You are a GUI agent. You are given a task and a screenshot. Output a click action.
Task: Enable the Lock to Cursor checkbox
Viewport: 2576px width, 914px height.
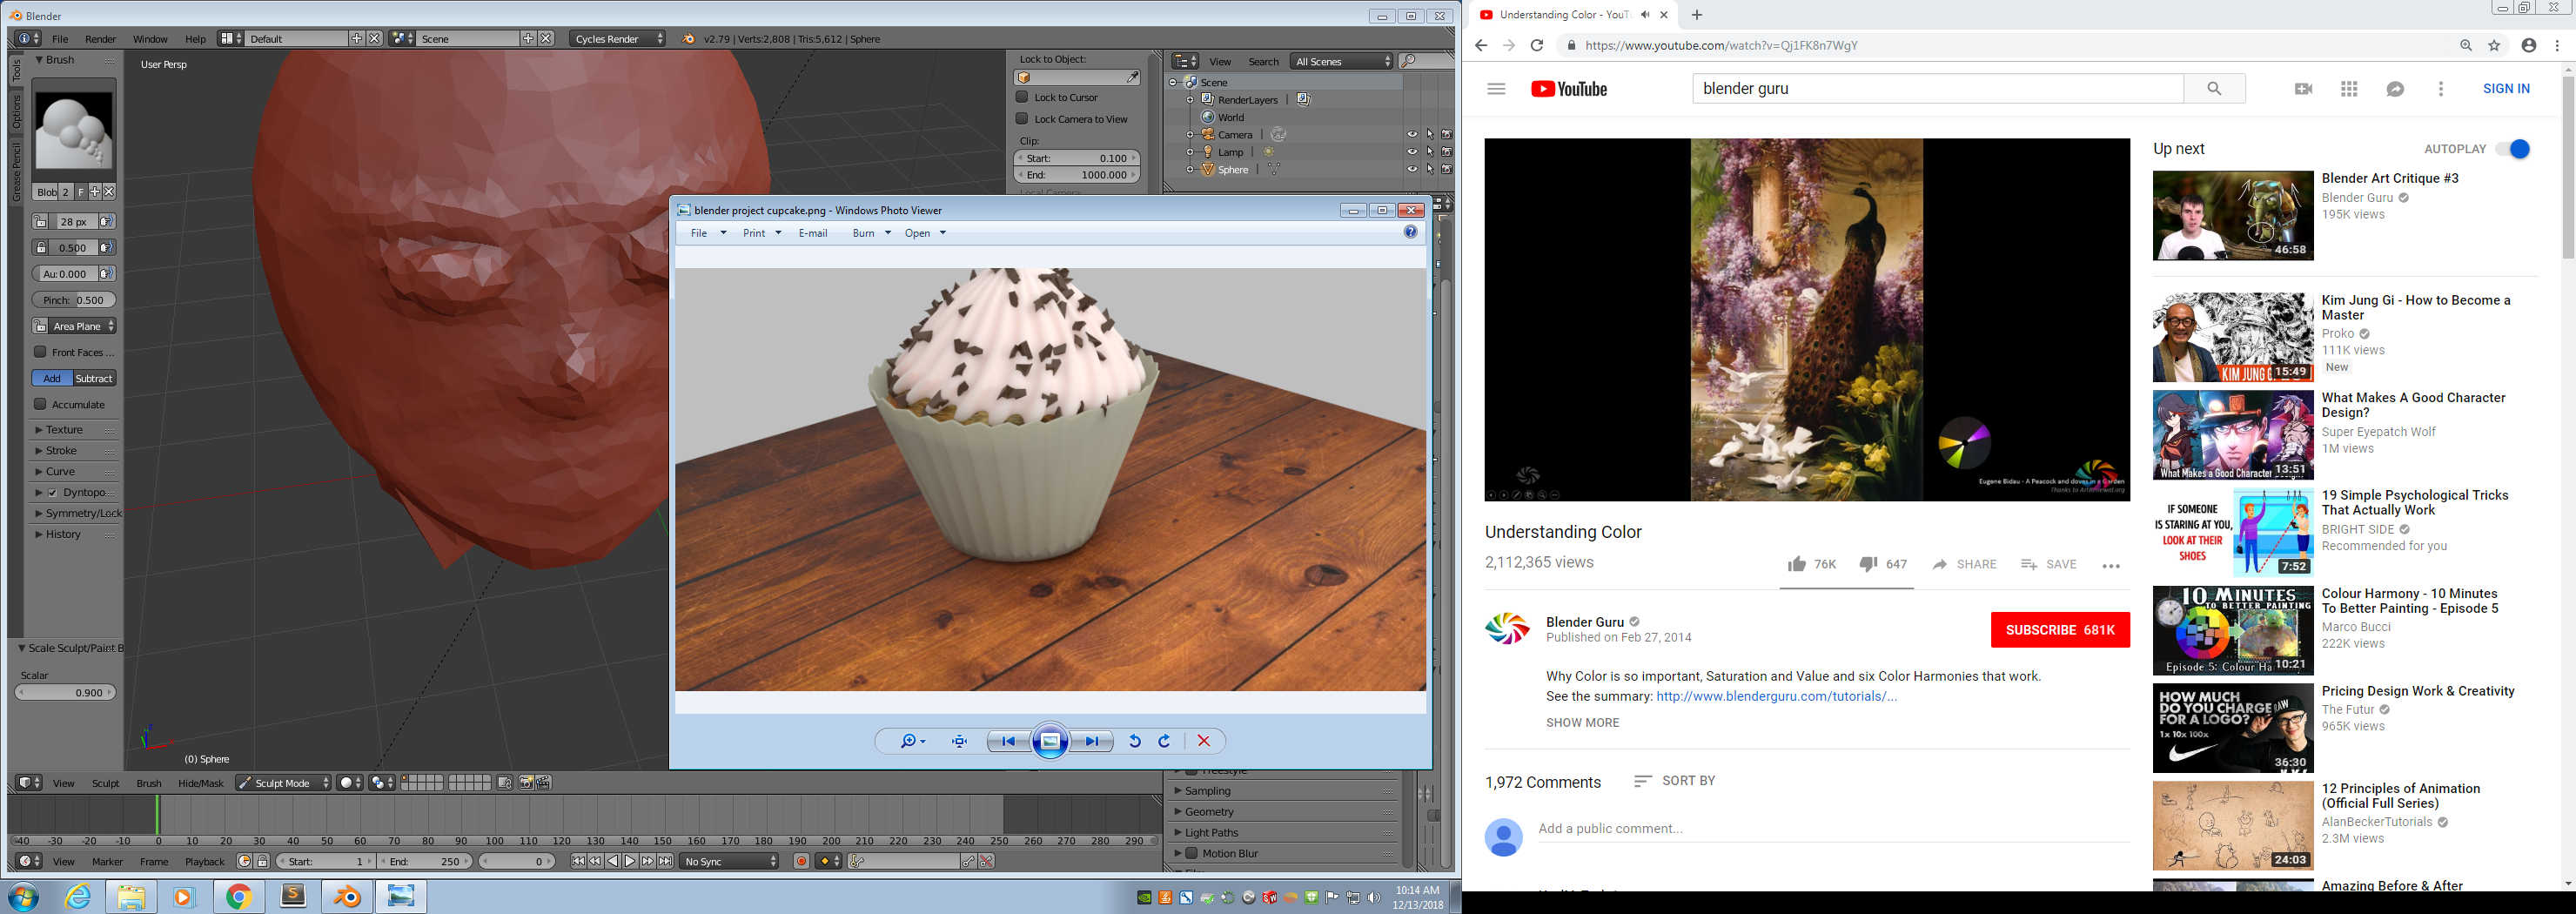pos(1022,97)
